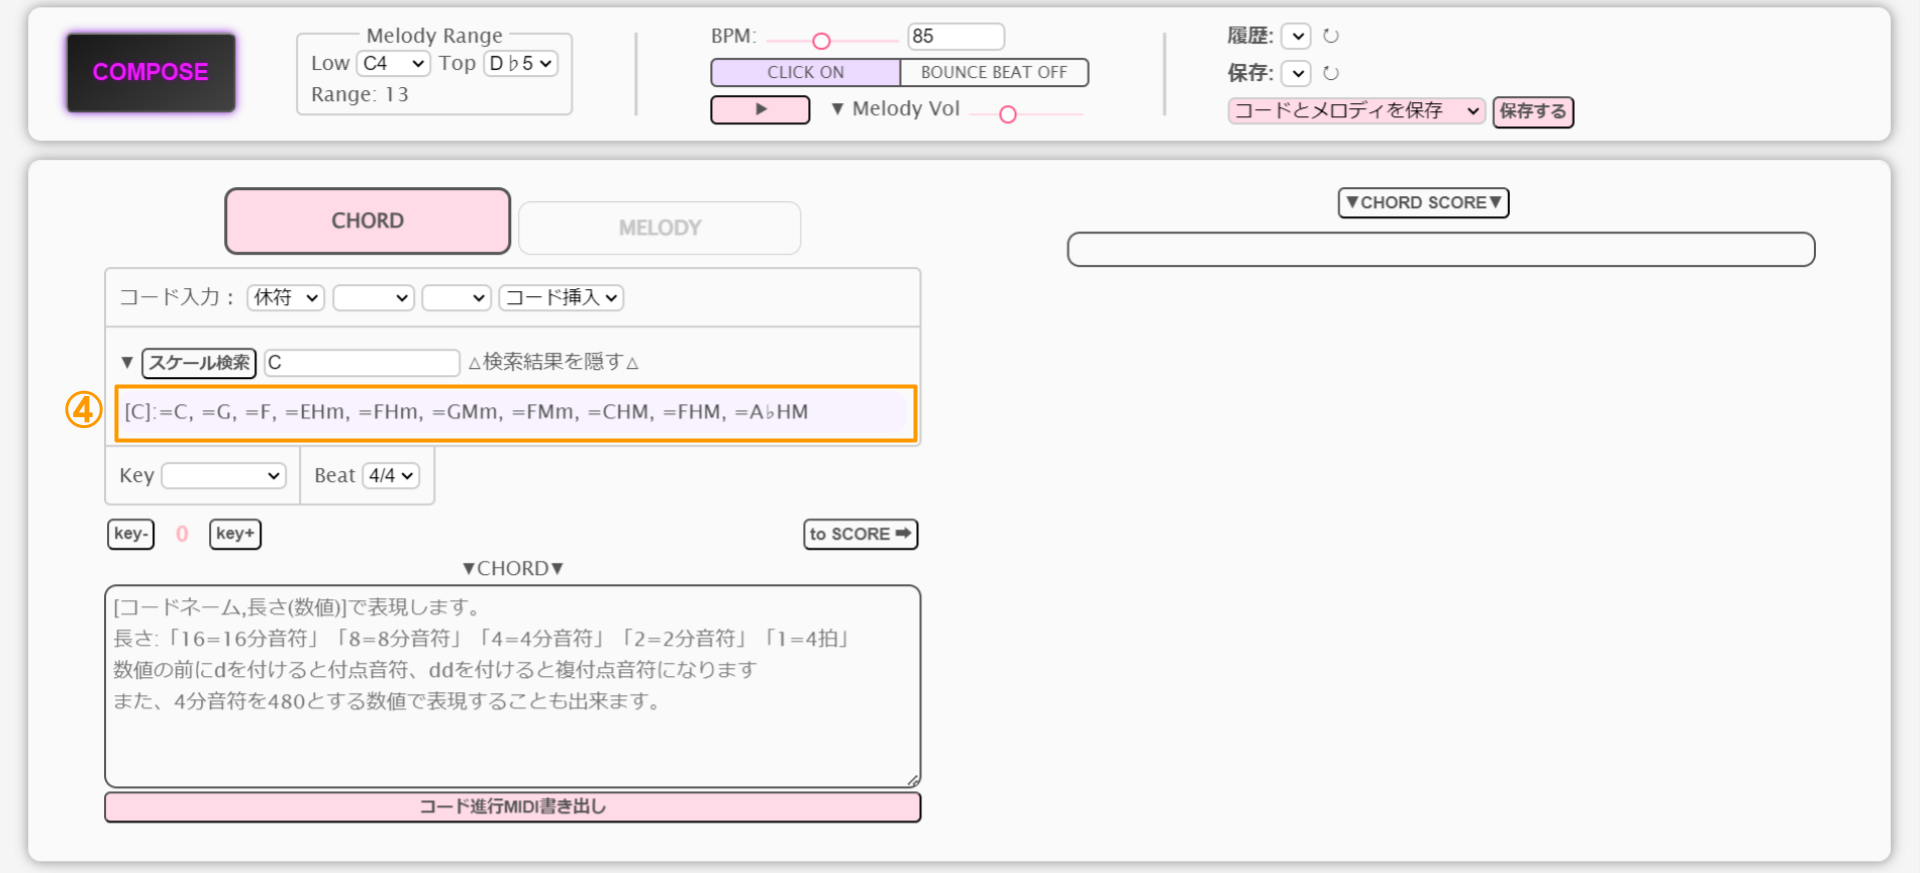The image size is (1920, 873).
Task: Click the ▼CHORD SCORE▼ button
Action: [1423, 203]
